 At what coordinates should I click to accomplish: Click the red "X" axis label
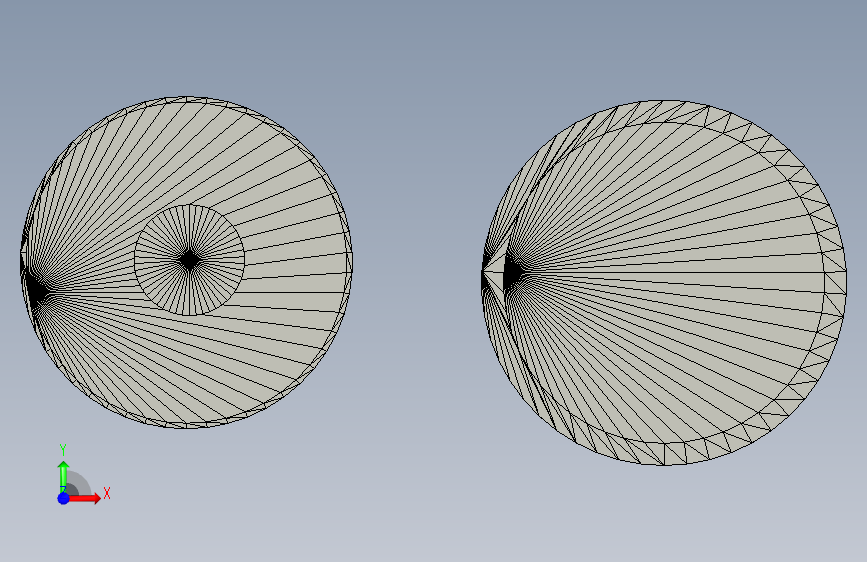(x=107, y=493)
